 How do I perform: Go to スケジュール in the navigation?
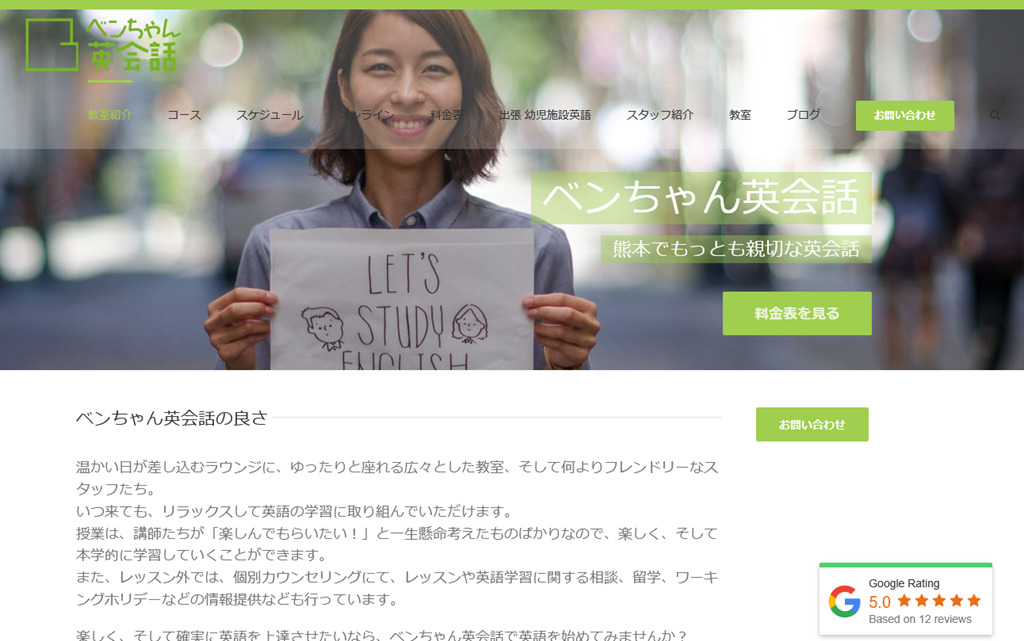click(x=270, y=115)
